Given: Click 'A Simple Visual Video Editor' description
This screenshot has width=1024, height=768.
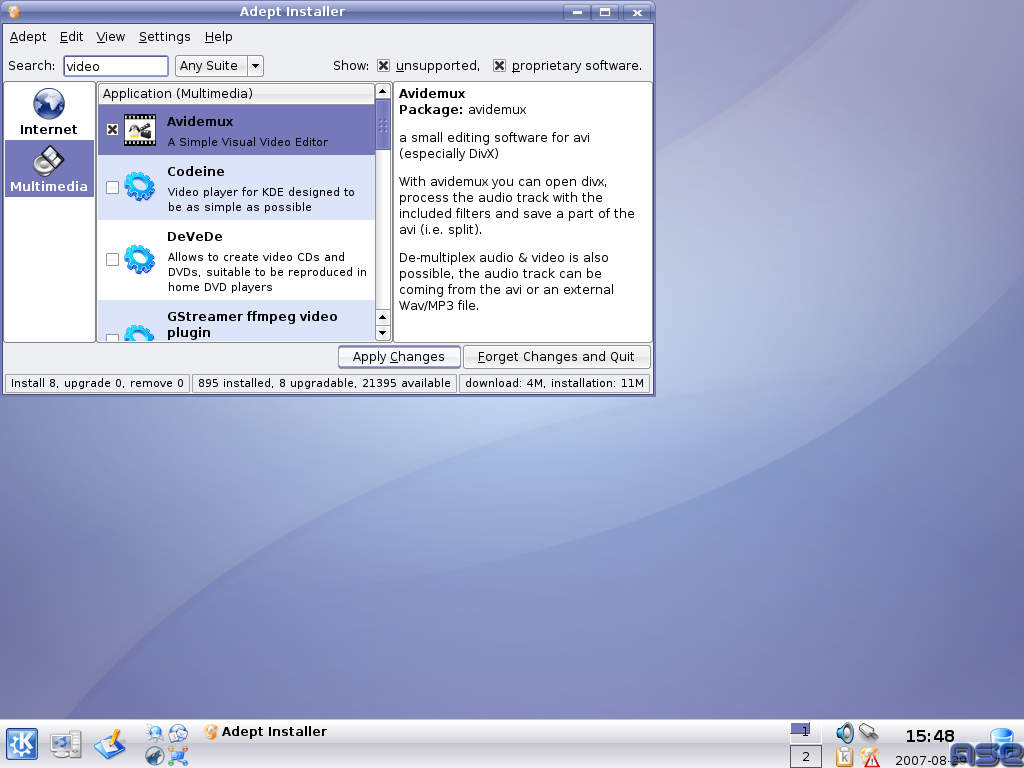Looking at the screenshot, I should (248, 142).
